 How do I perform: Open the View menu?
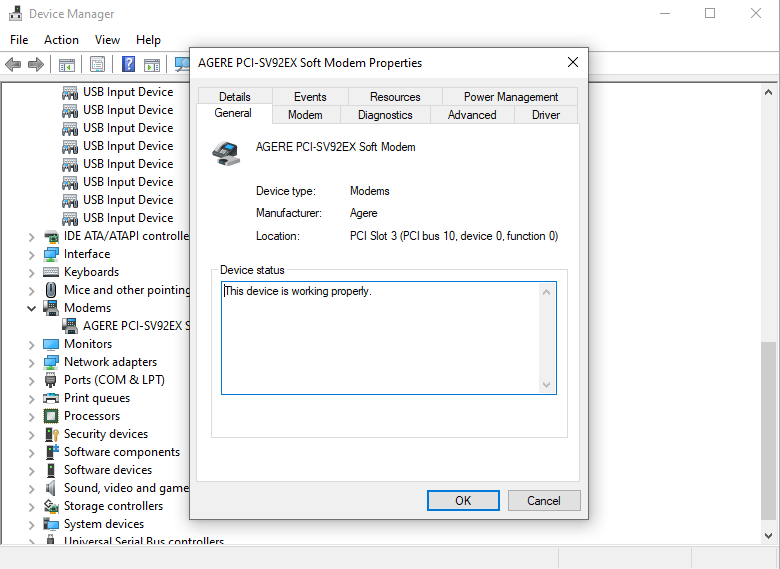(107, 40)
